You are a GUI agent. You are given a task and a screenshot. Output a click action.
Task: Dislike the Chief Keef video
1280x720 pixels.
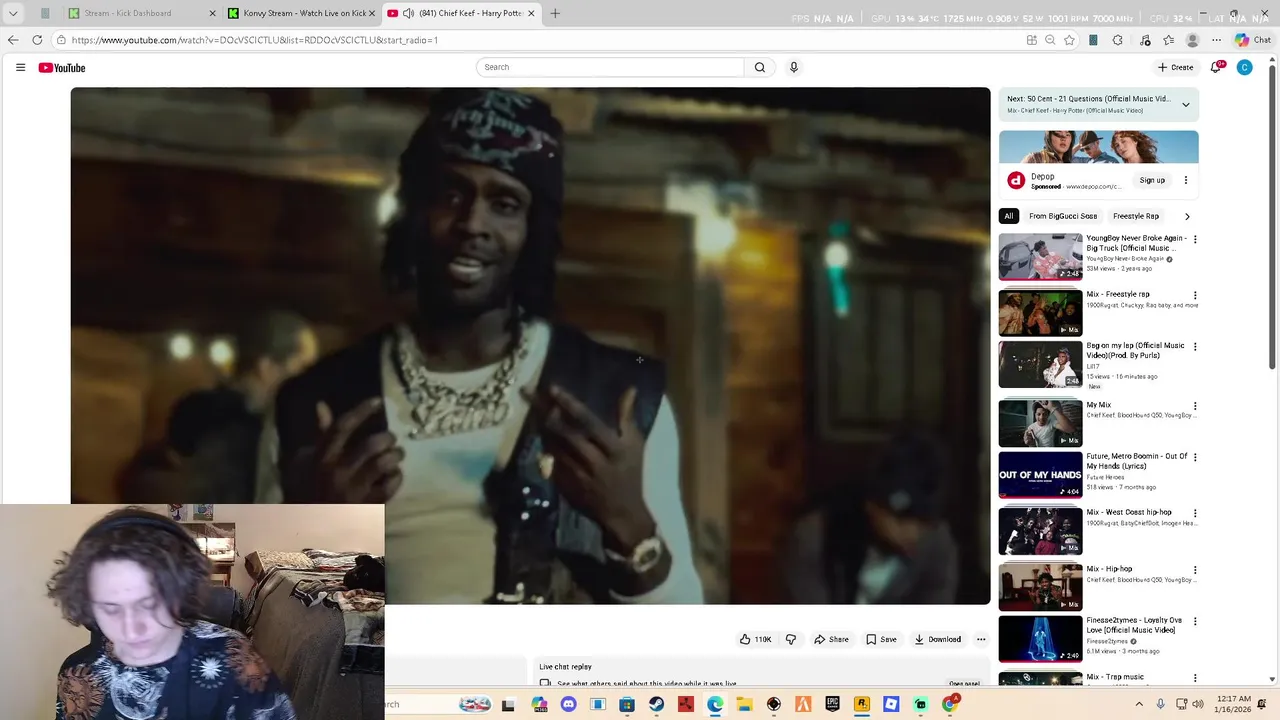point(791,639)
